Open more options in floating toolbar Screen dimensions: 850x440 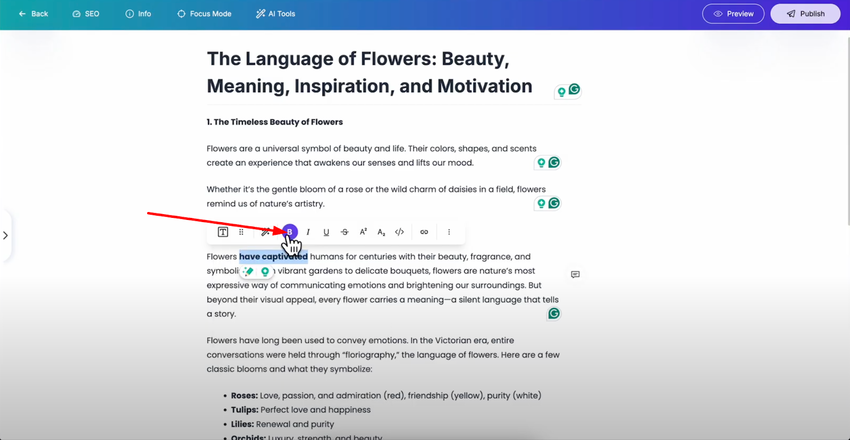point(449,232)
